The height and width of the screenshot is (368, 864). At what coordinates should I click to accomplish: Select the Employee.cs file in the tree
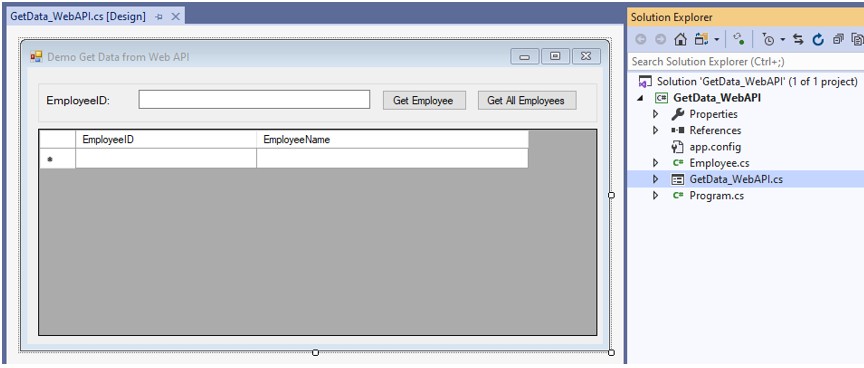[x=711, y=163]
